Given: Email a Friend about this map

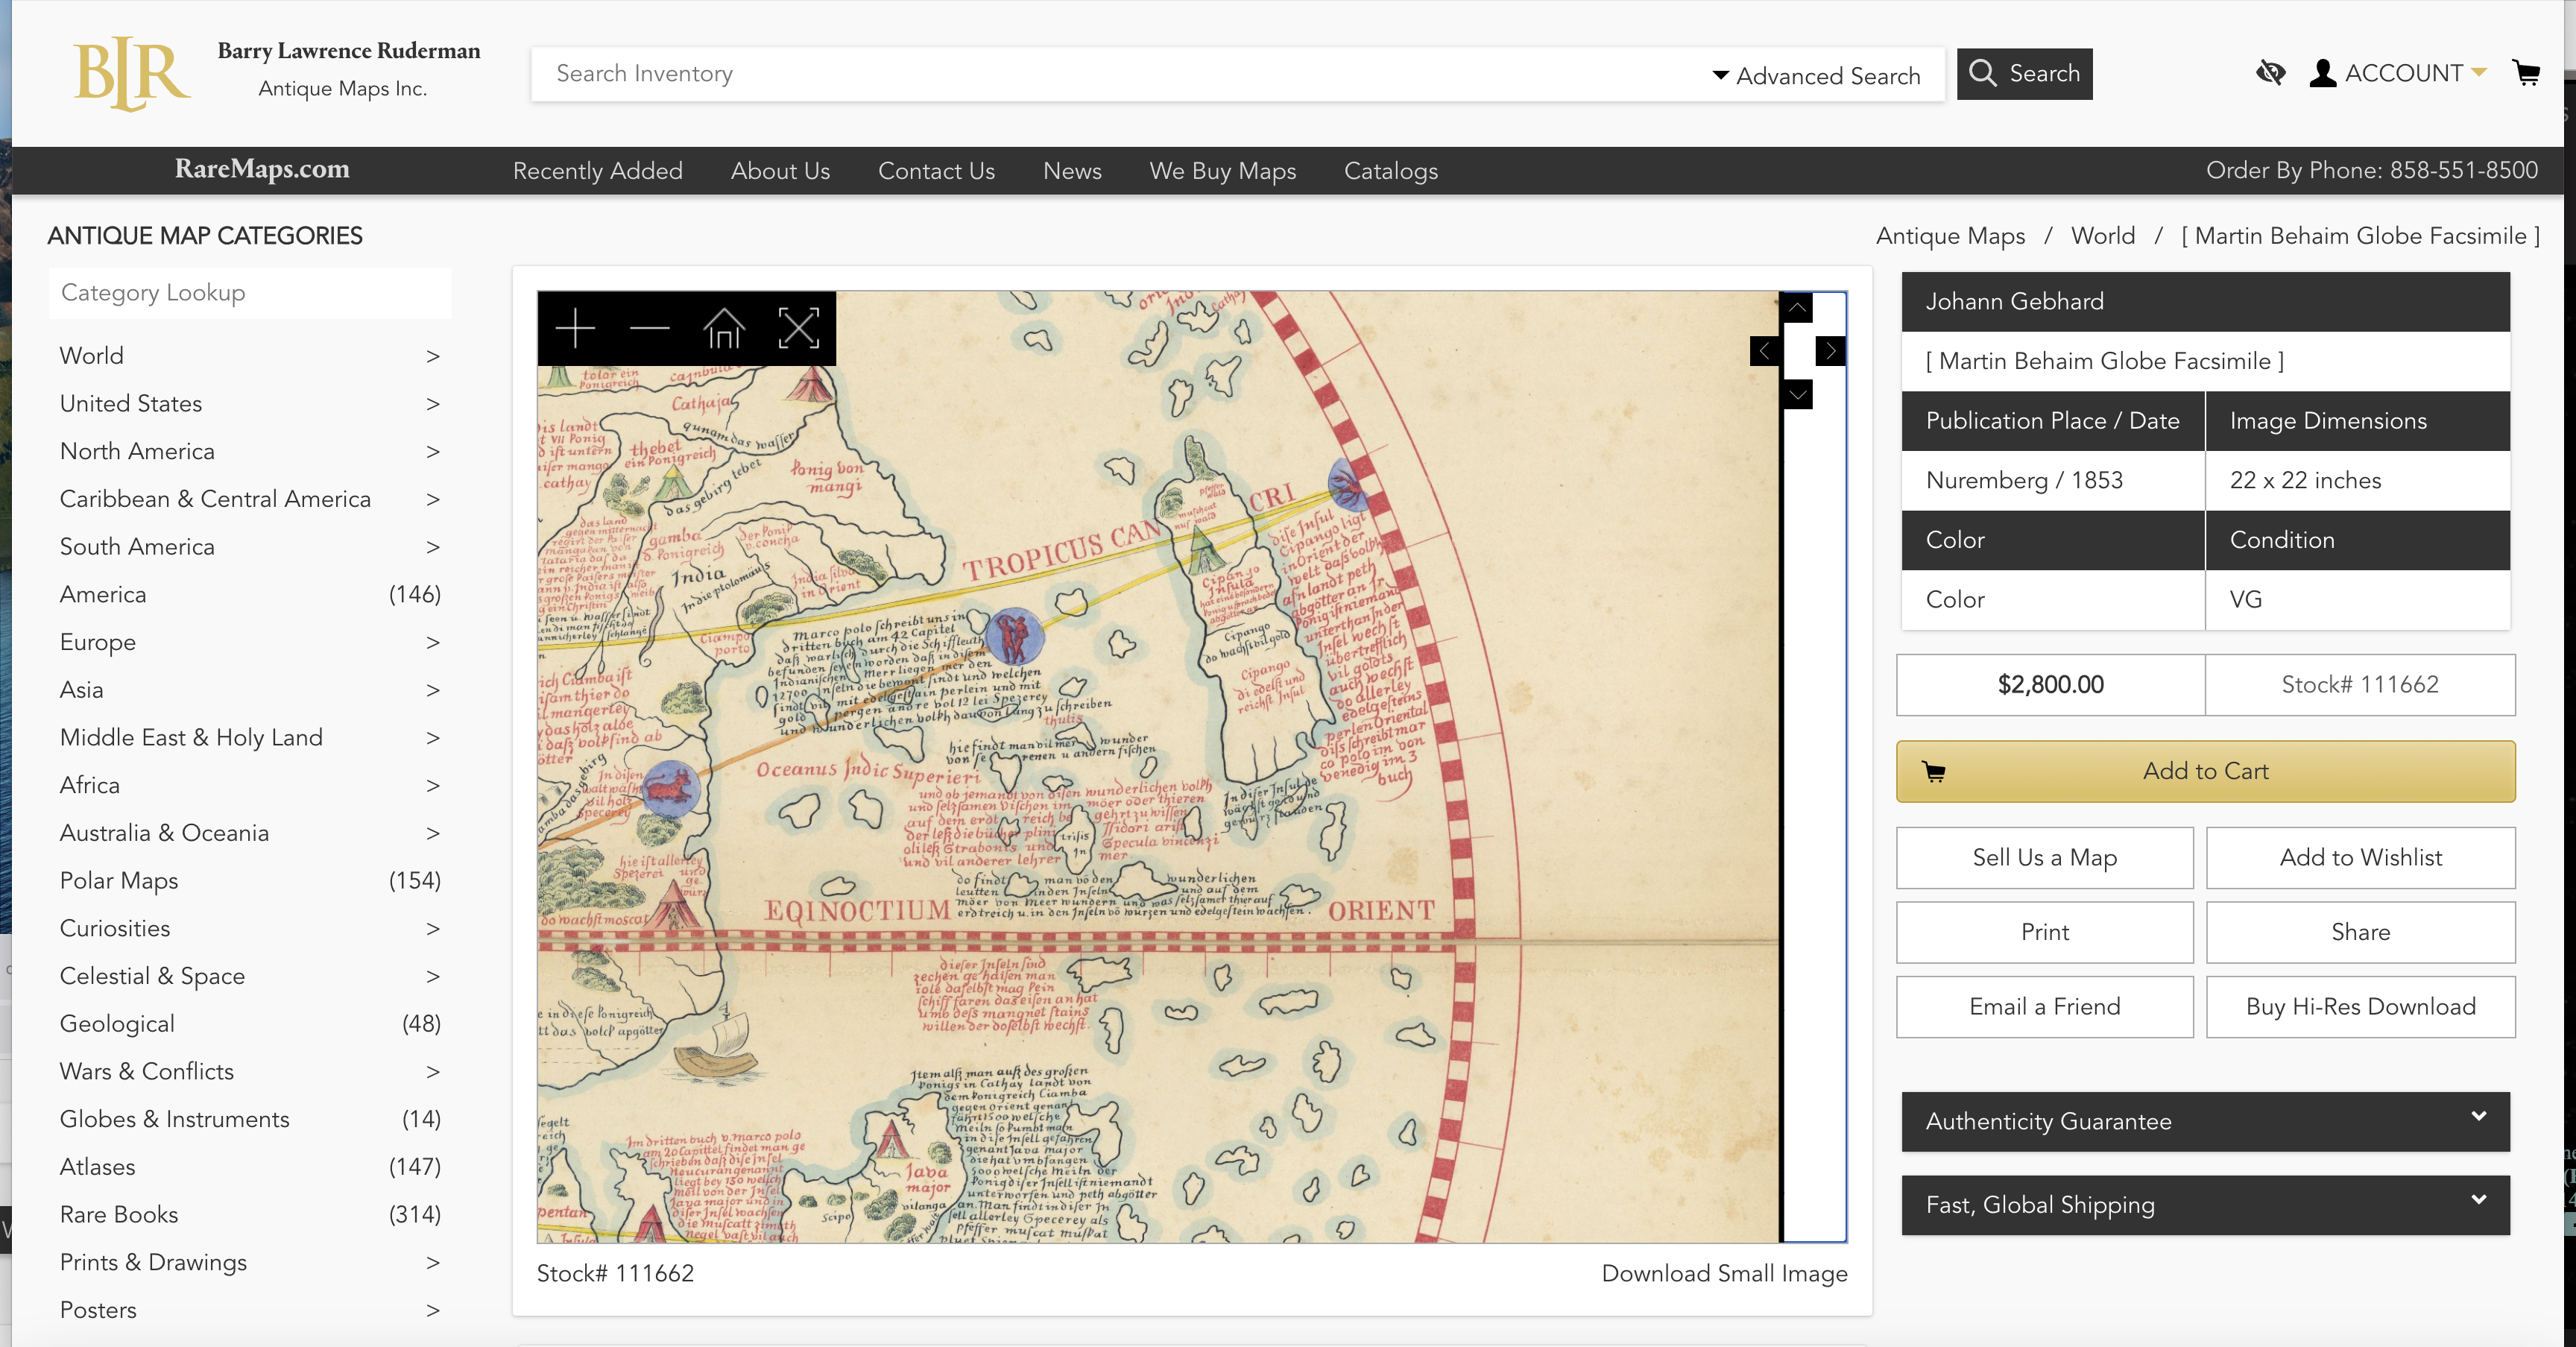Looking at the screenshot, I should pyautogui.click(x=2044, y=1007).
